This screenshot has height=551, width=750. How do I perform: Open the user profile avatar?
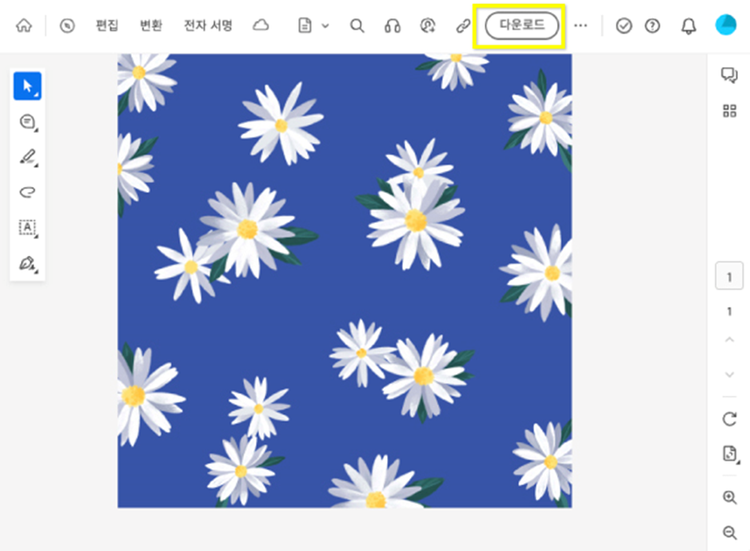[726, 25]
